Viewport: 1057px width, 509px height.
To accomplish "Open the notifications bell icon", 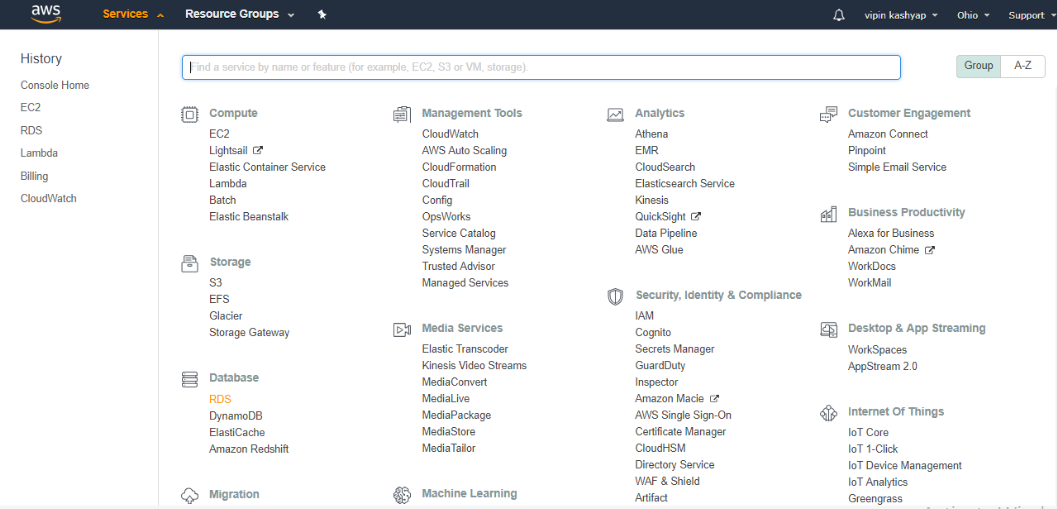I will [839, 15].
